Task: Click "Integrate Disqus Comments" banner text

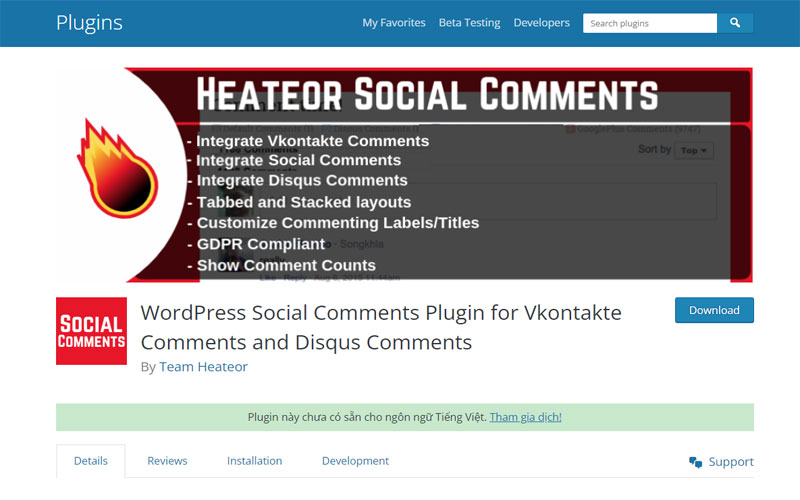Action: 302,180
